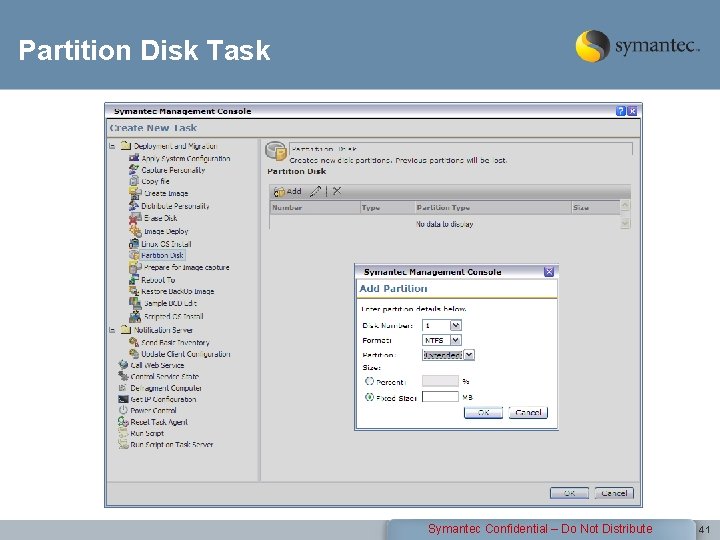Open the Disk Number dropdown
Image resolution: width=720 pixels, height=540 pixels.
point(455,325)
